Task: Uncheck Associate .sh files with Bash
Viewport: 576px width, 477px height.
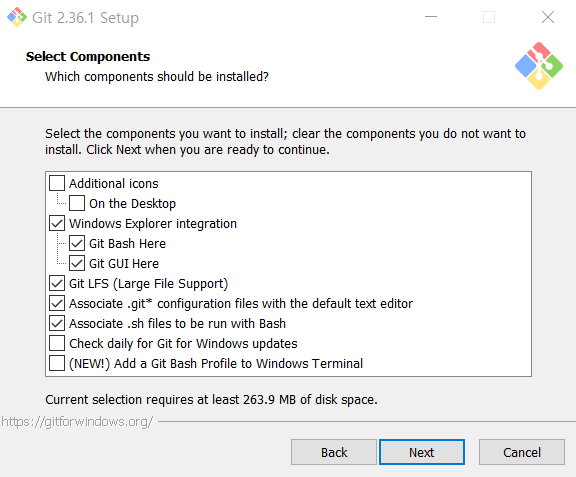Action: point(57,323)
